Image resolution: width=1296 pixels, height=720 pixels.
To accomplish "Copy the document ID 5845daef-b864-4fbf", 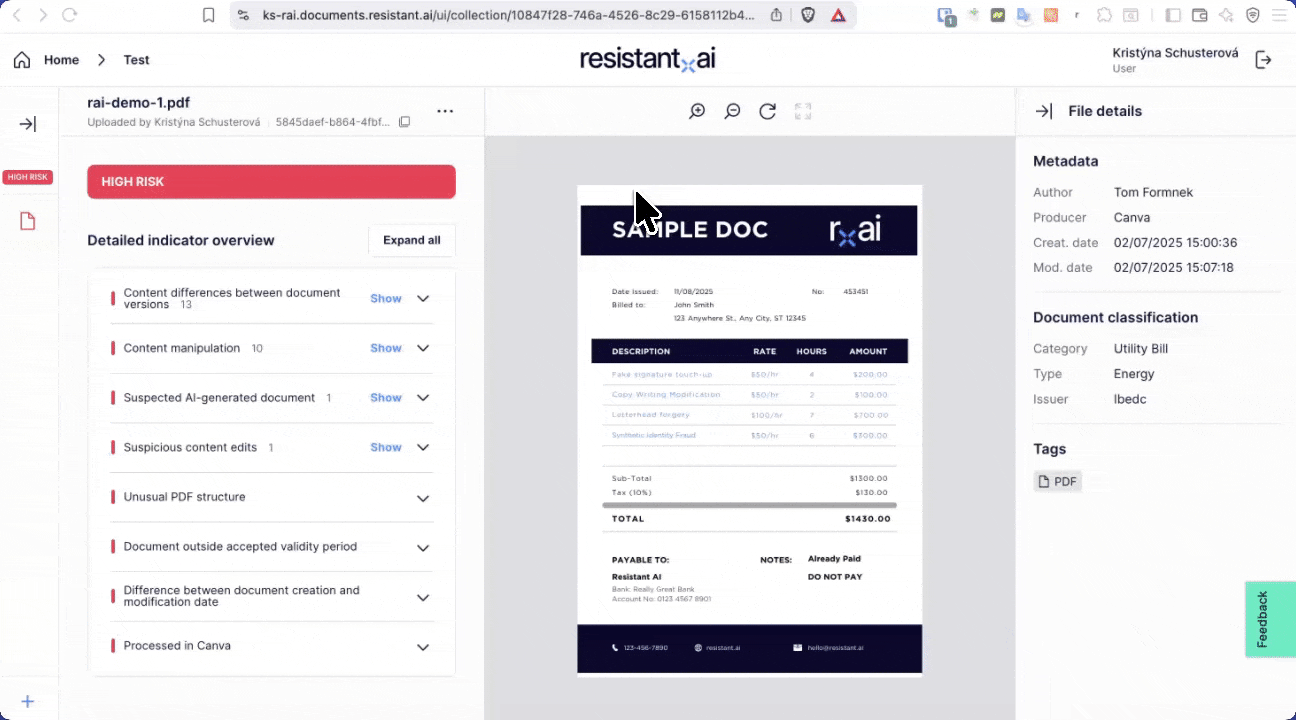I will pos(405,122).
